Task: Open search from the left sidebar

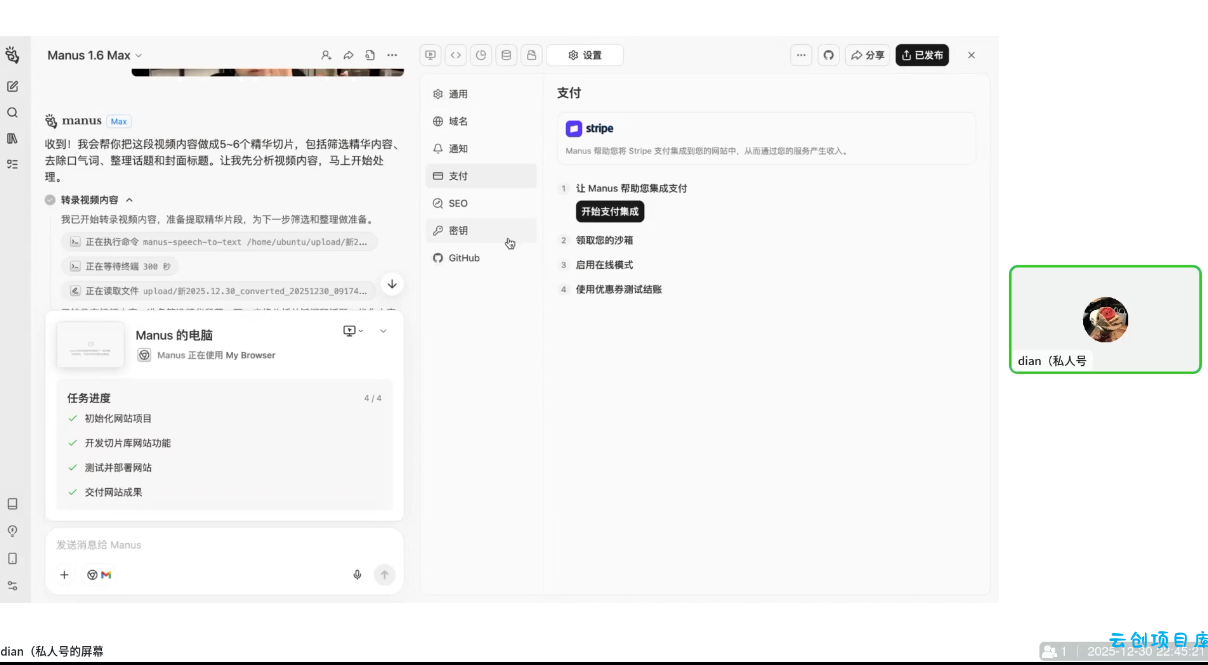Action: (x=13, y=113)
